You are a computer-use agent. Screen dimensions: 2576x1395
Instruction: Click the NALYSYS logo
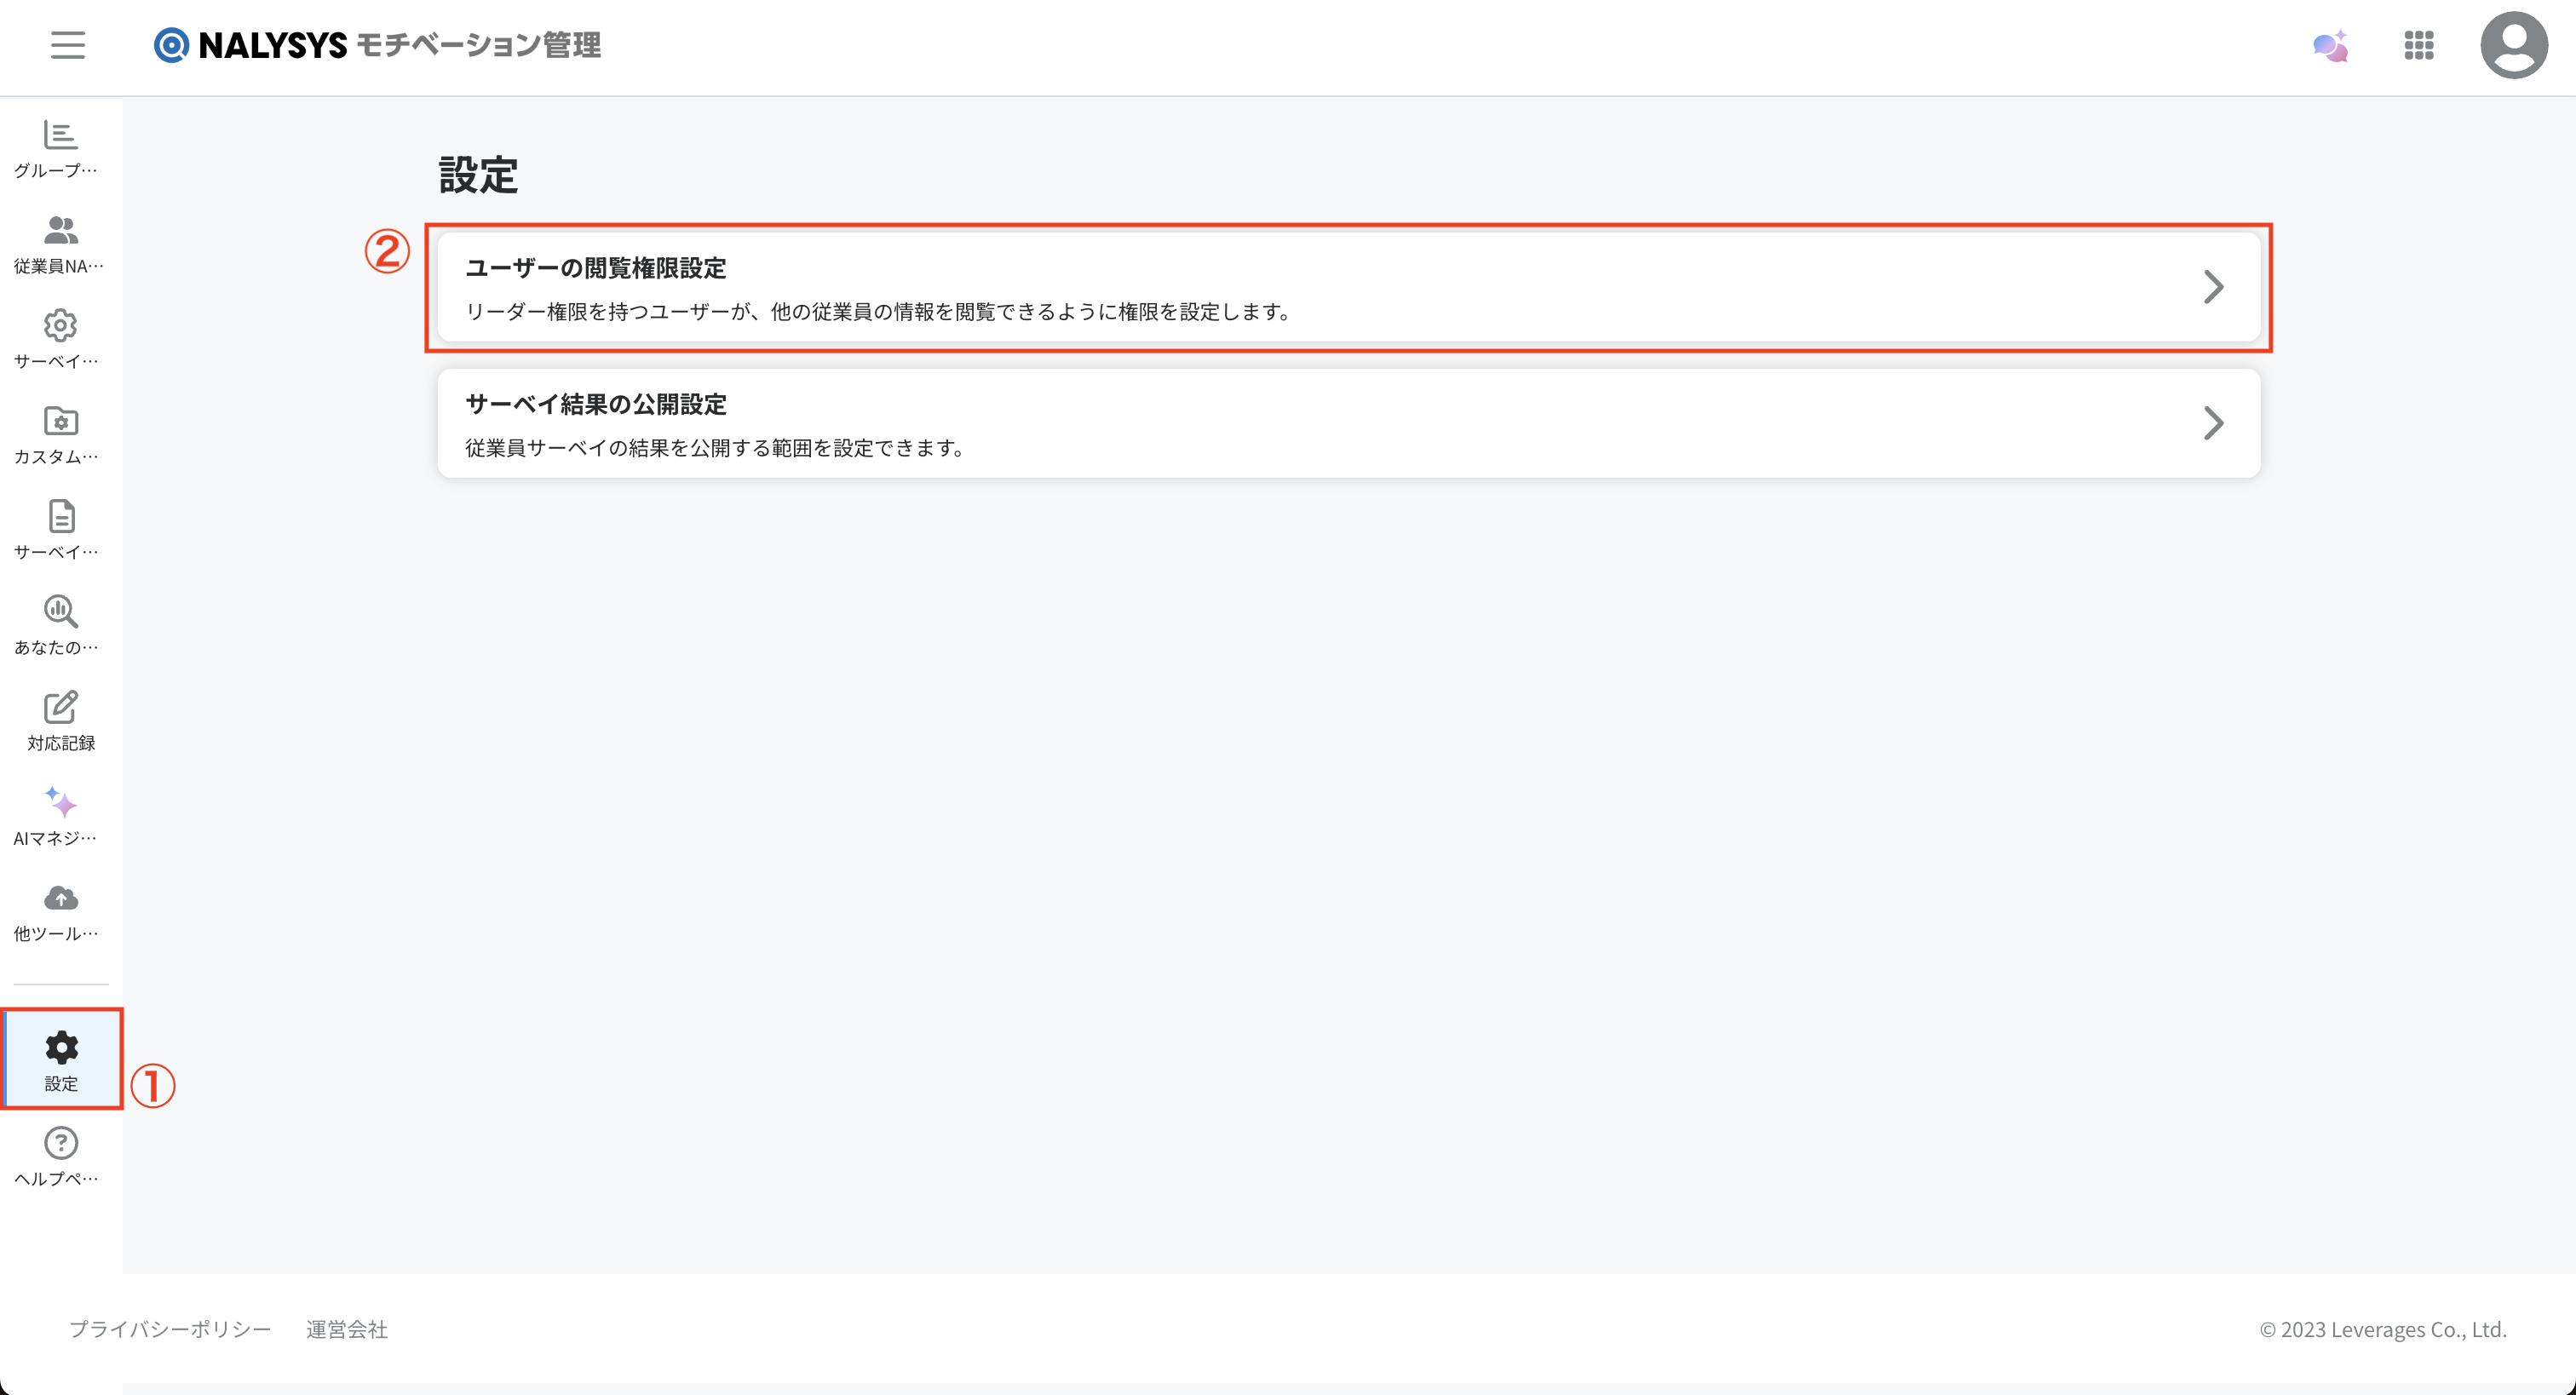[250, 45]
